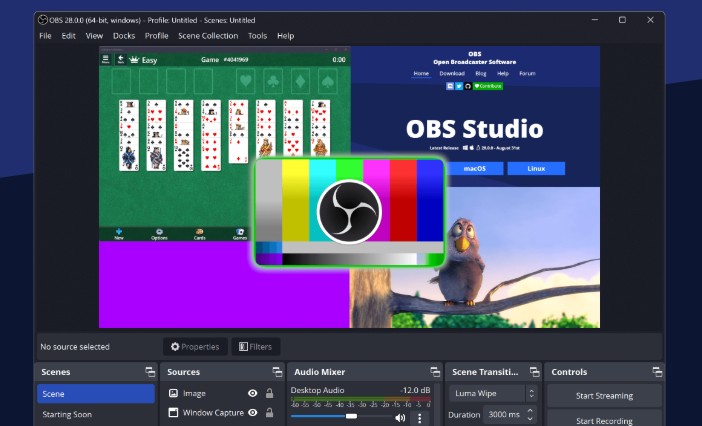Mute Desktop Audio speaker icon
This screenshot has height=426, width=702.
coord(400,418)
